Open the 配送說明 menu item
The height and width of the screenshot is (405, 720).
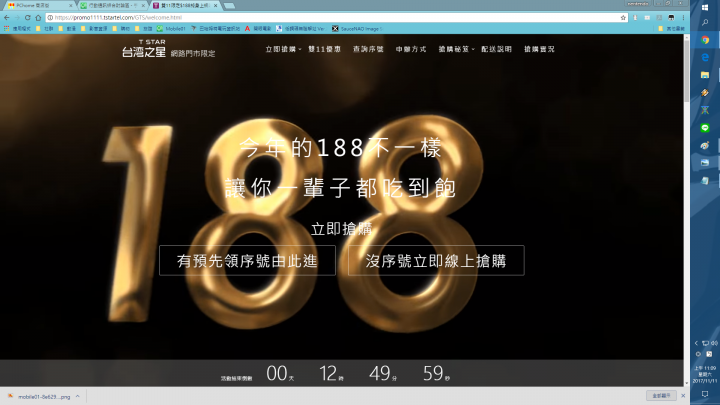click(x=496, y=49)
